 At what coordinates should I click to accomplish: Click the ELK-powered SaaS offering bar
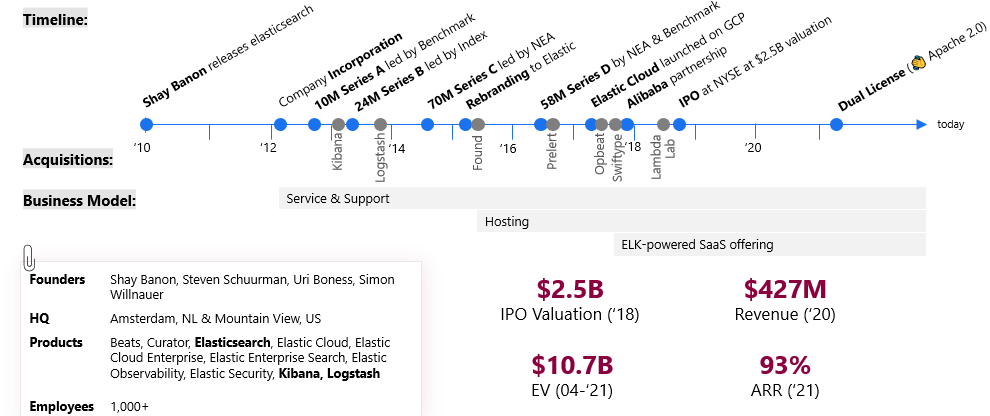click(x=769, y=244)
